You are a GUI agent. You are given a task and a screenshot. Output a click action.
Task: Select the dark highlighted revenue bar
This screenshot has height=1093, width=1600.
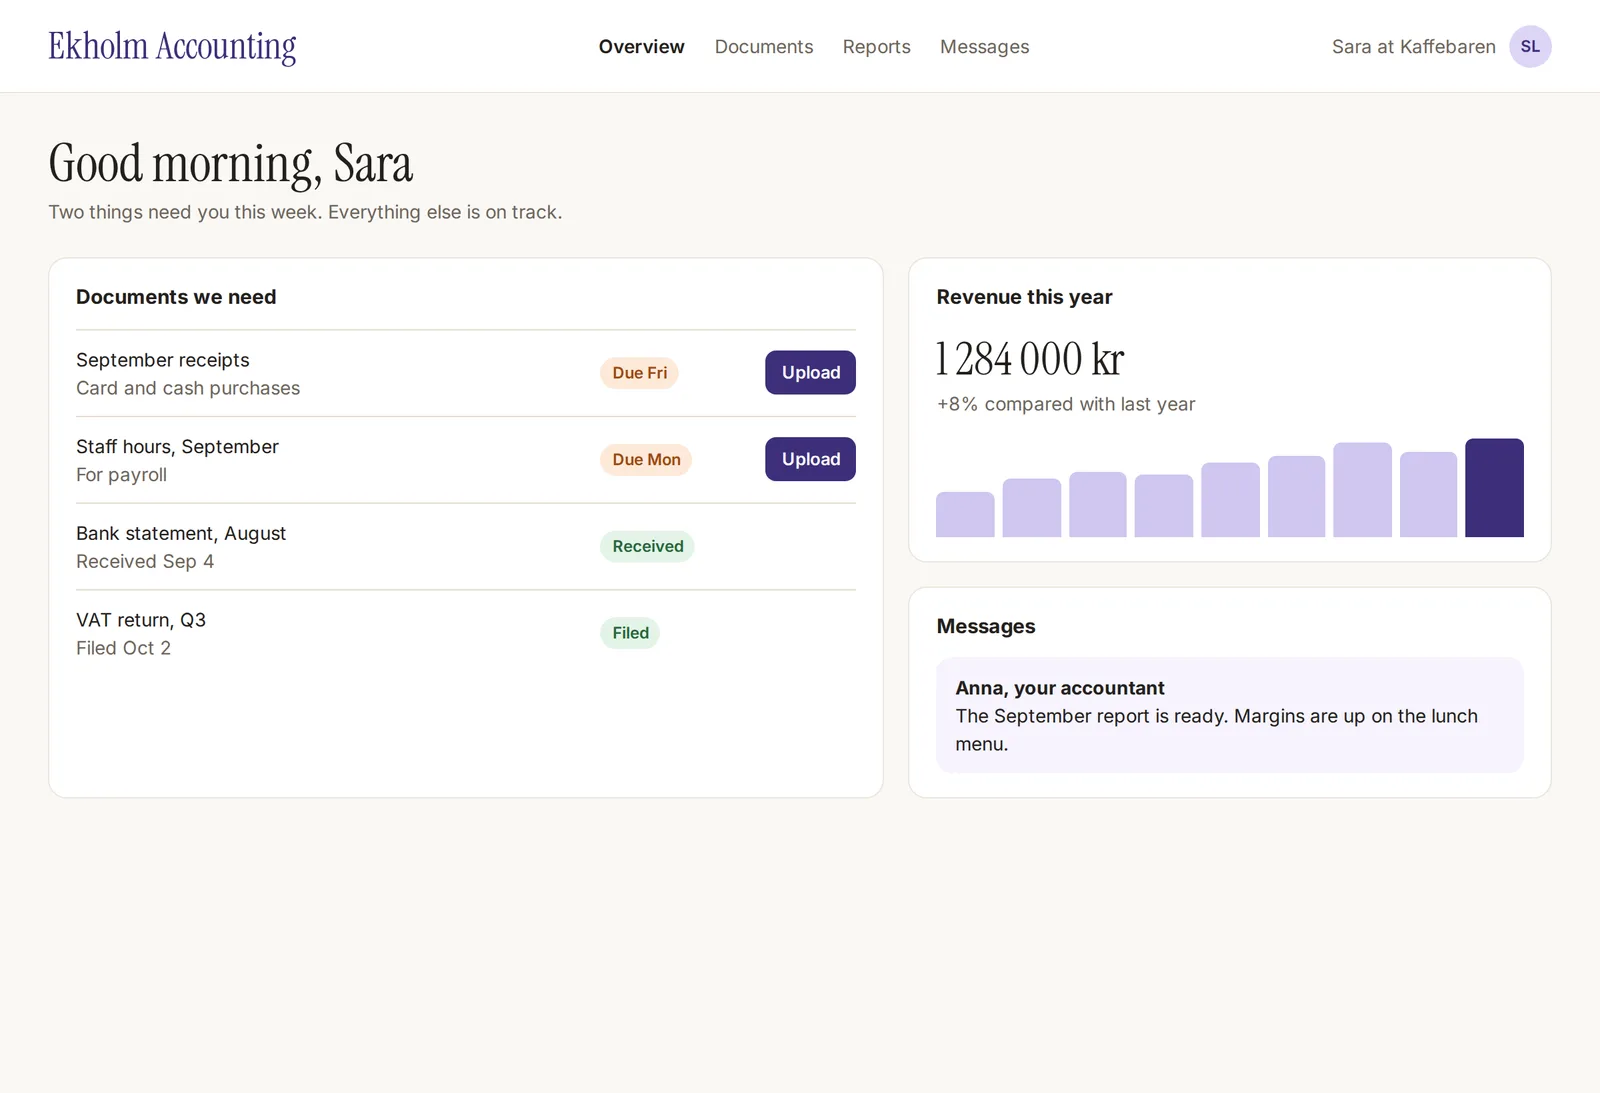click(x=1494, y=488)
